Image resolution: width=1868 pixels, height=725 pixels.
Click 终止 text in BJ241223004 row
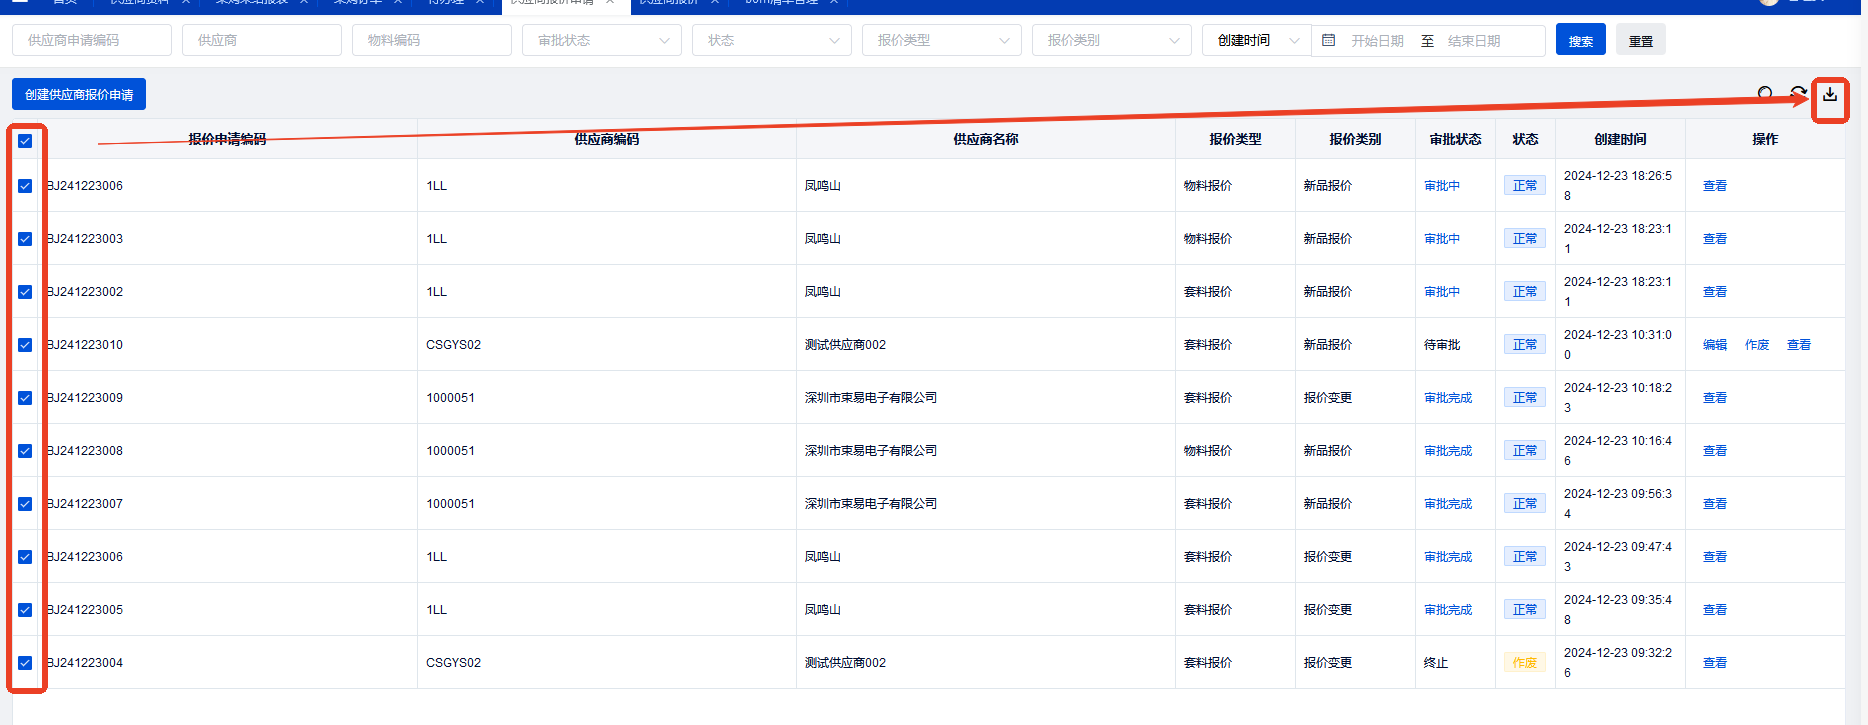click(x=1436, y=663)
